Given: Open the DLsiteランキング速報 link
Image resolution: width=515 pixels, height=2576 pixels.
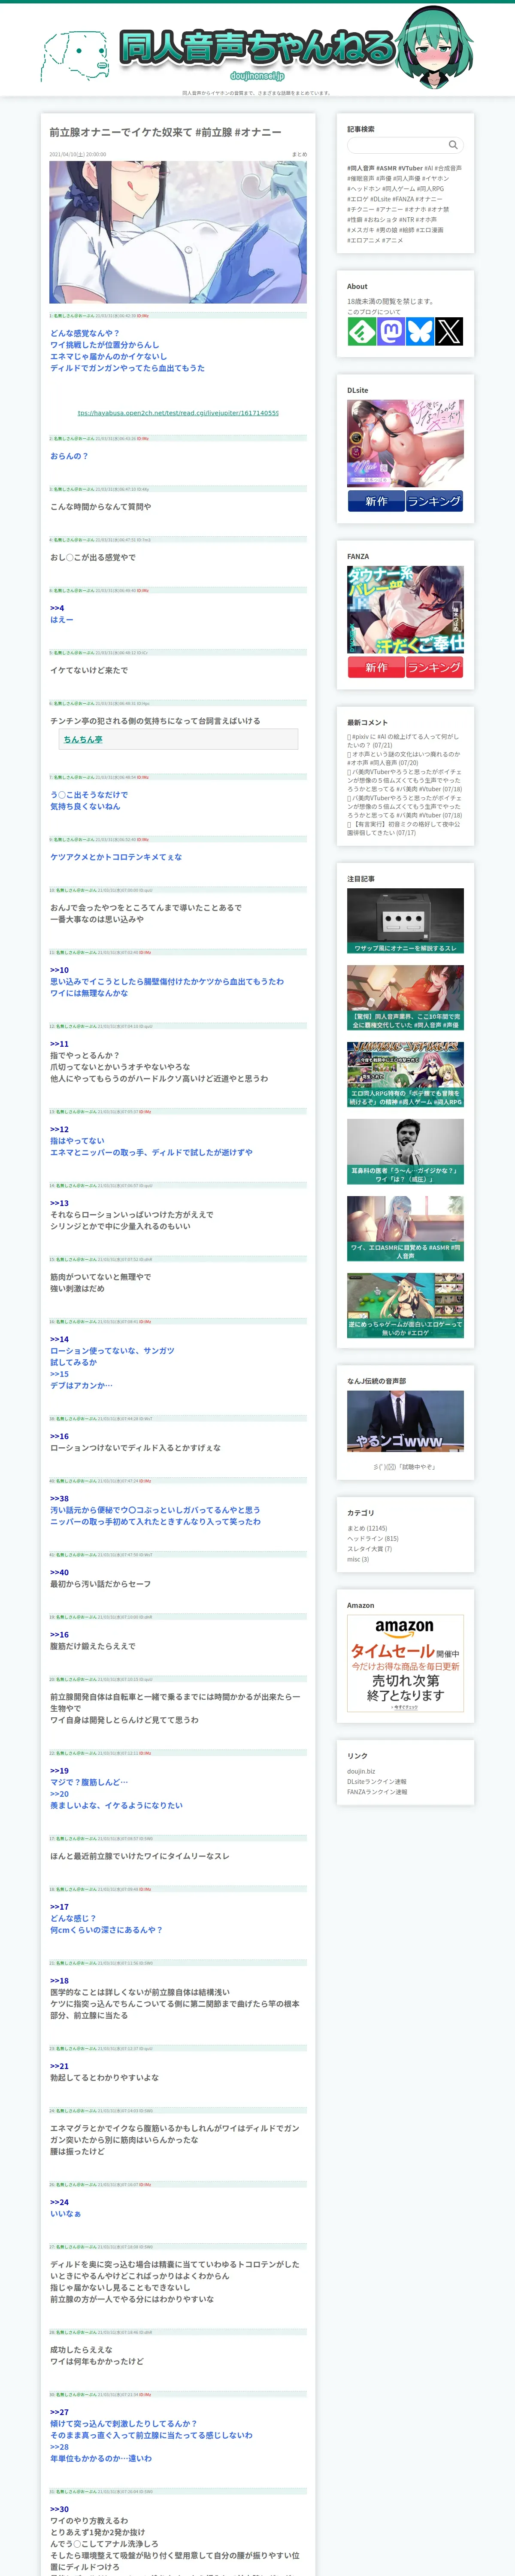Looking at the screenshot, I should click(377, 1782).
